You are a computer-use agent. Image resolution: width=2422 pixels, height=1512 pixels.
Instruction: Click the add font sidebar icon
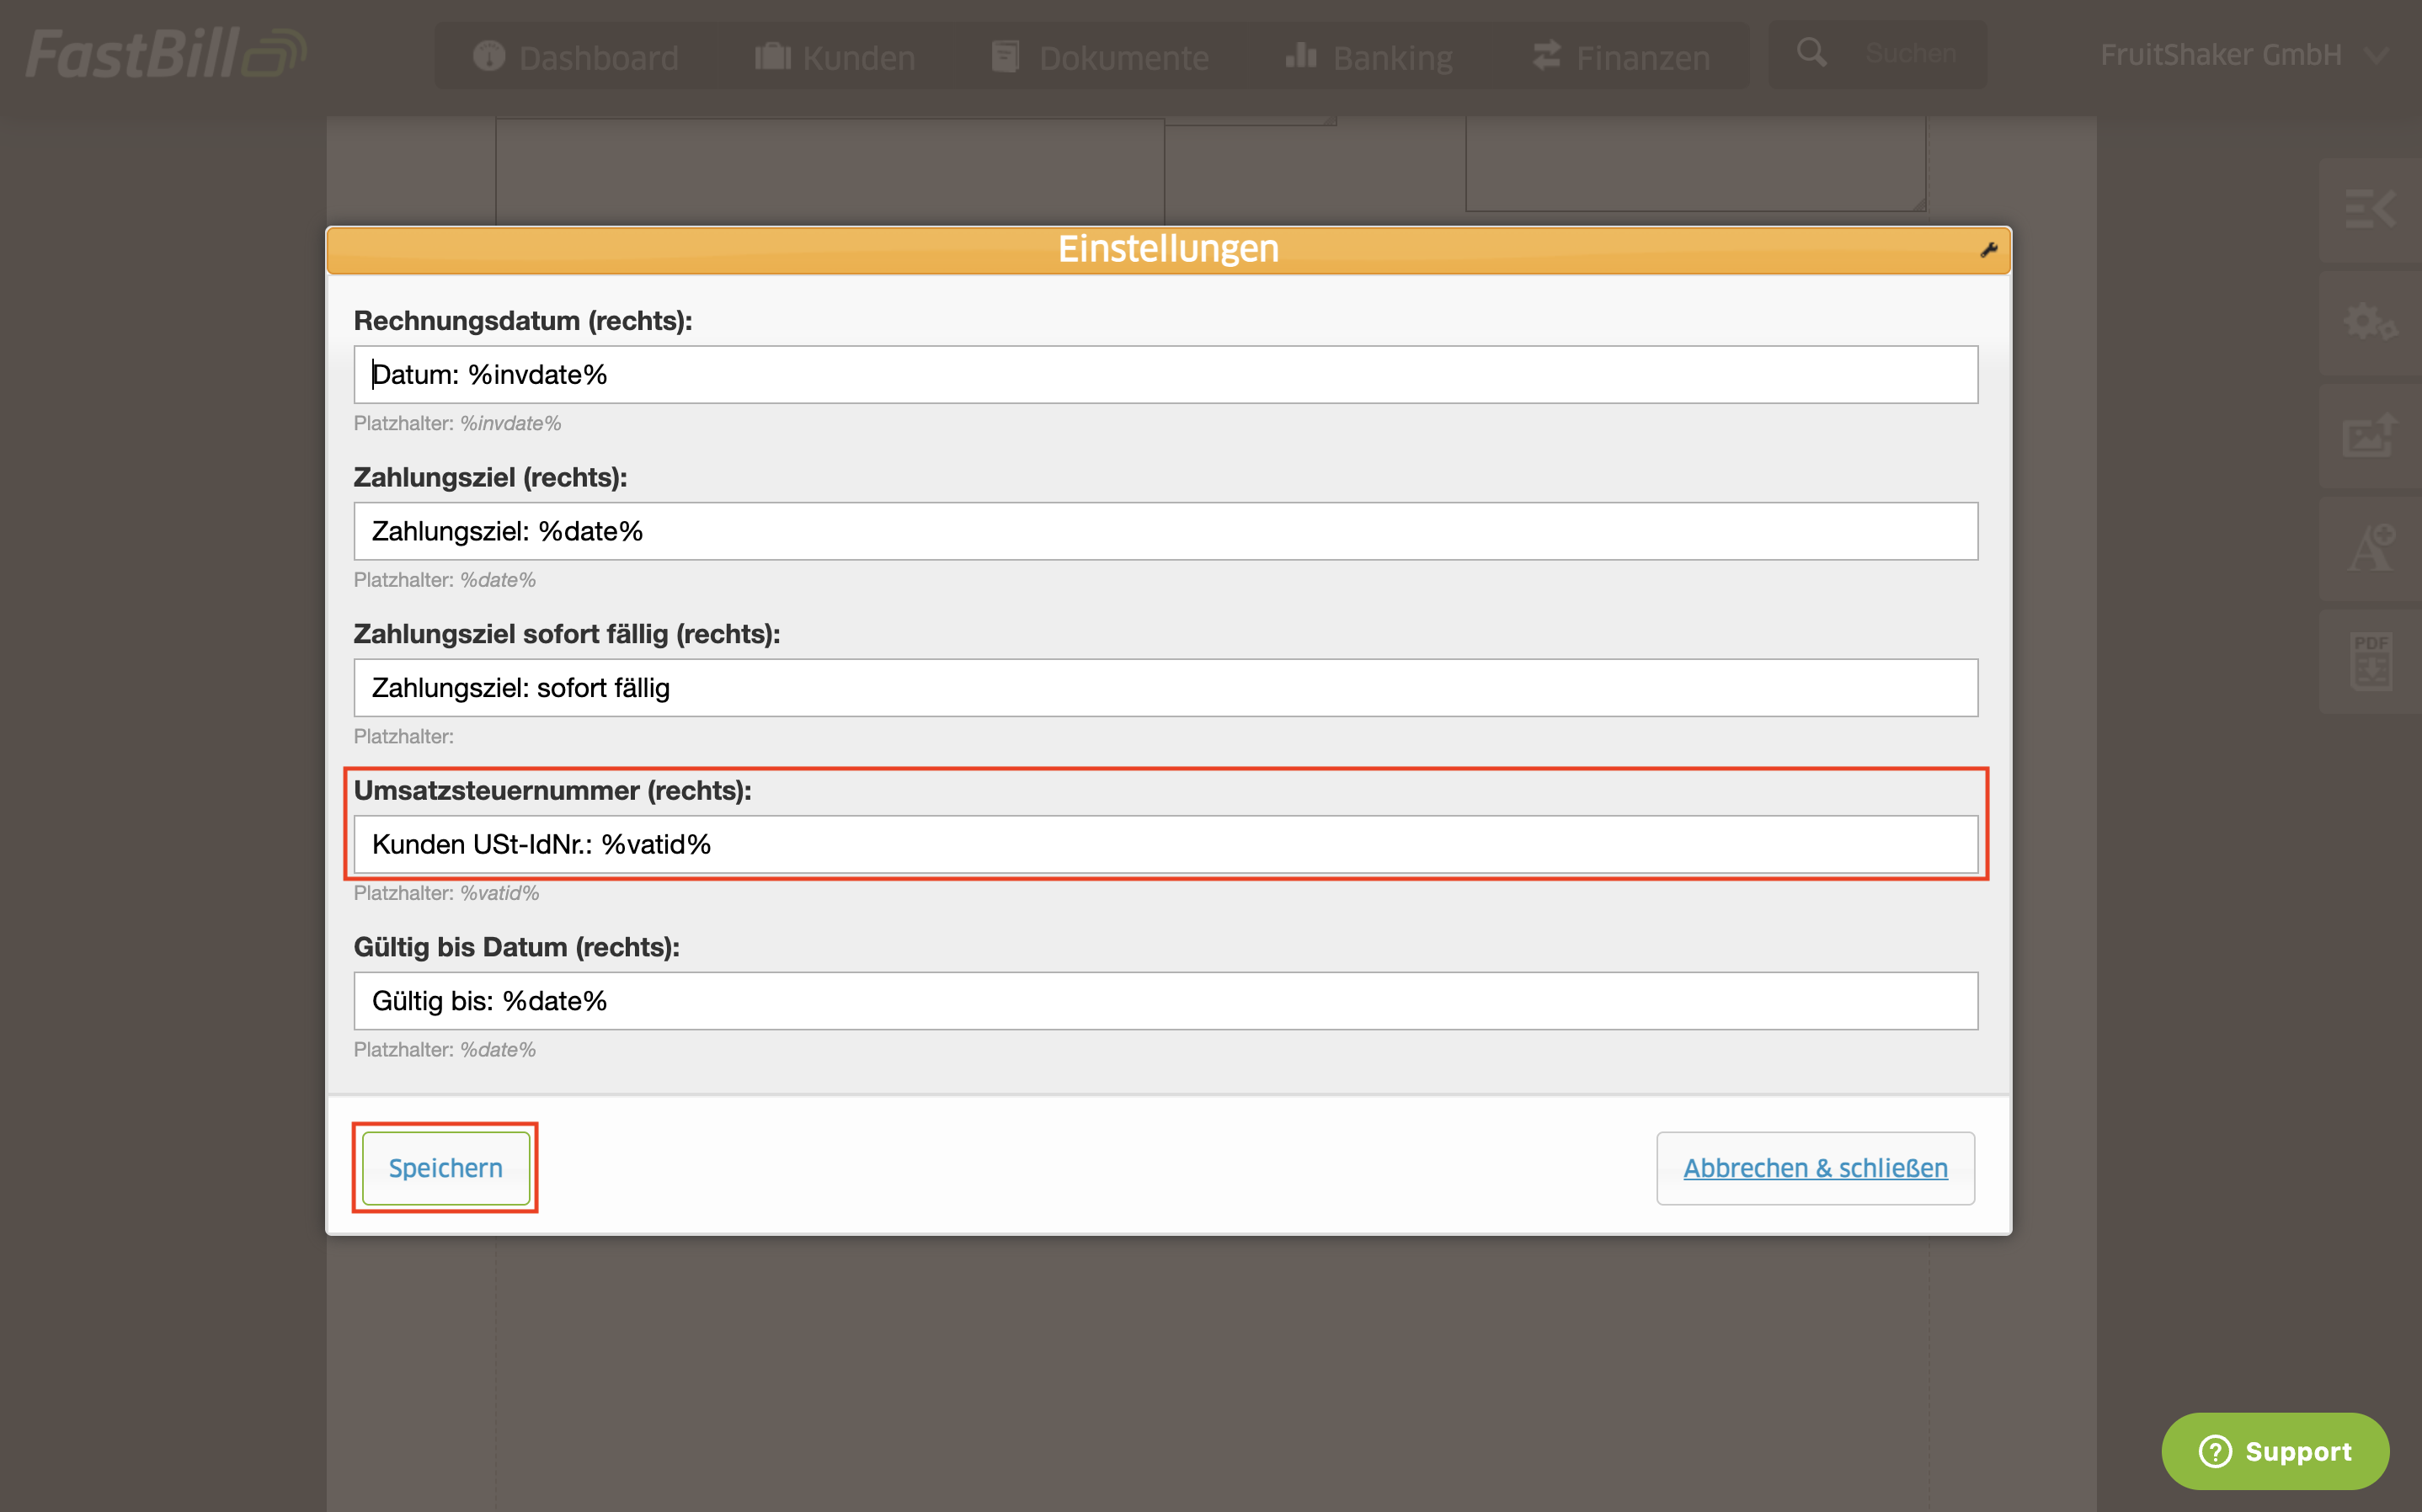tap(2370, 548)
